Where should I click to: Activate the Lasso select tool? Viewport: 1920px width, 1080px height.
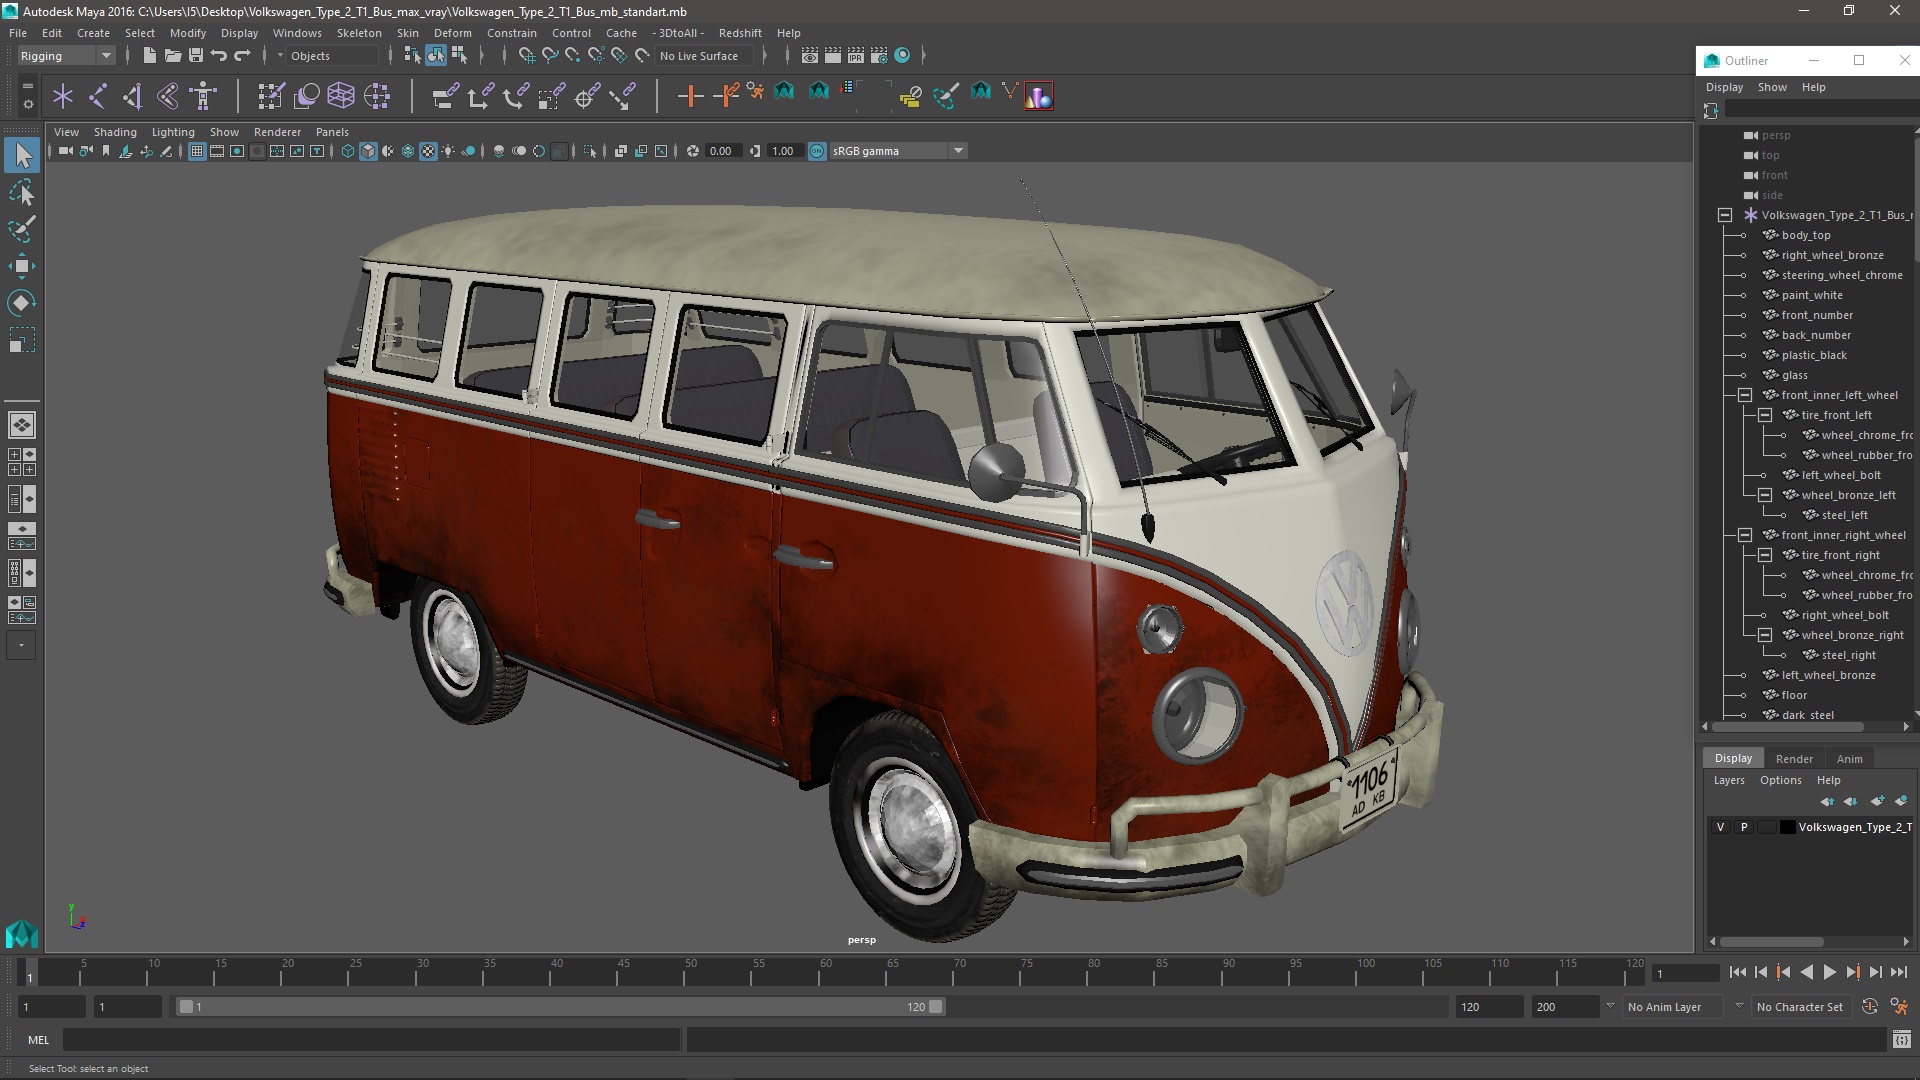[x=22, y=192]
